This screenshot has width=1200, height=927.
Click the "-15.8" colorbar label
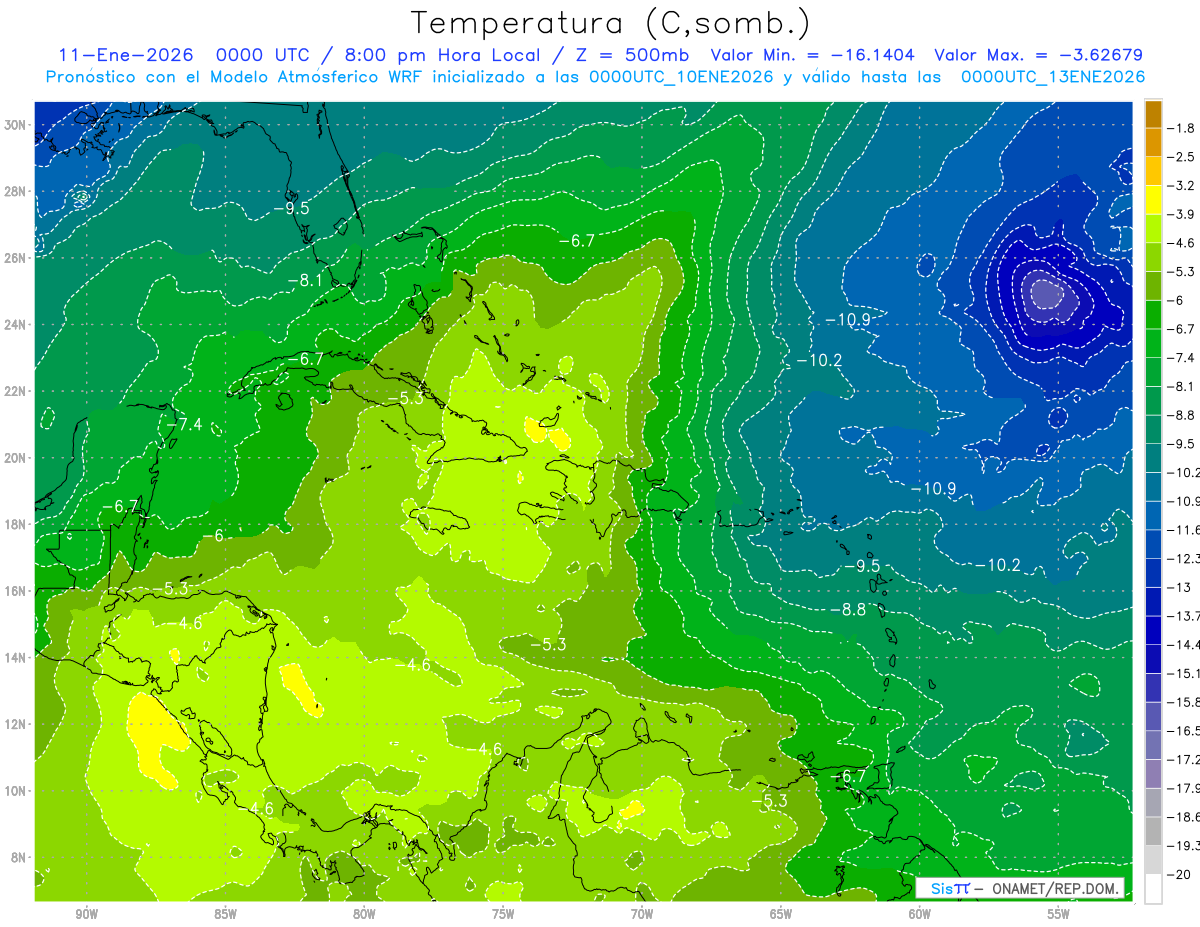(x=1184, y=702)
